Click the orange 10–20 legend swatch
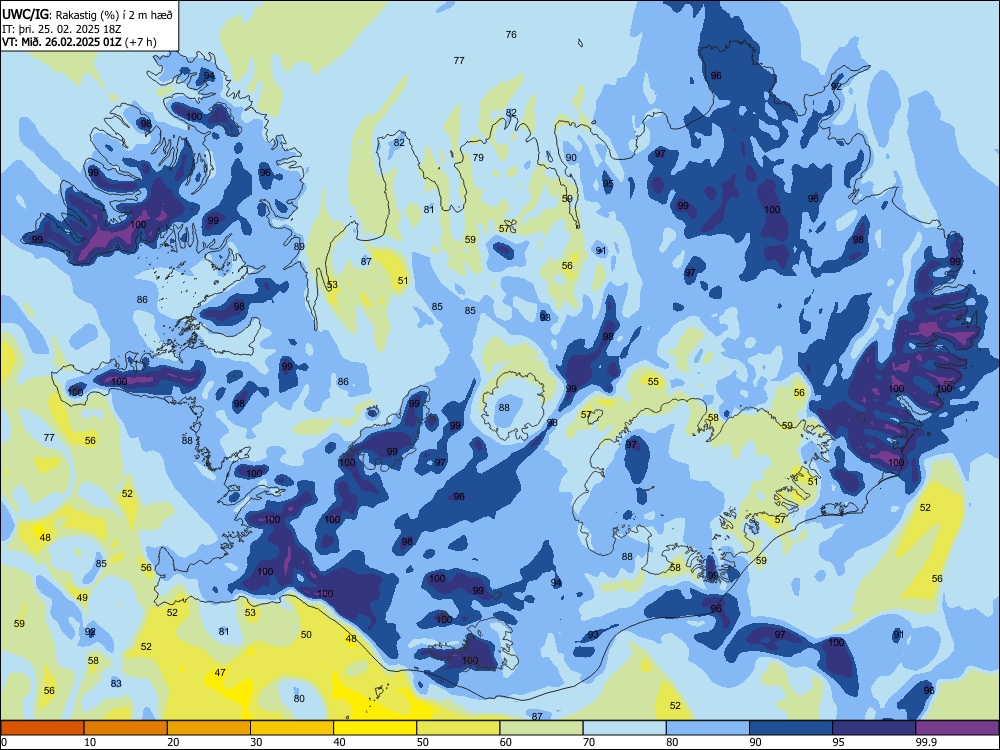 click(126, 728)
